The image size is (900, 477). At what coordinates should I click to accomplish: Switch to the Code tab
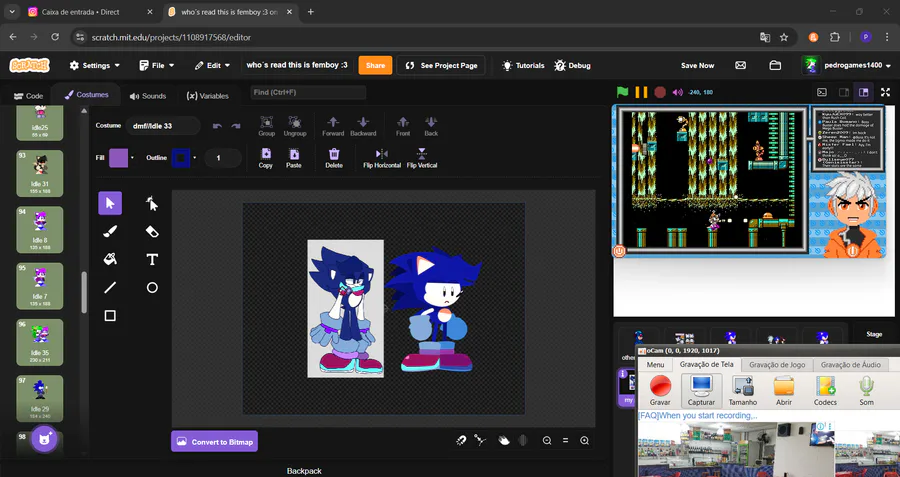28,96
